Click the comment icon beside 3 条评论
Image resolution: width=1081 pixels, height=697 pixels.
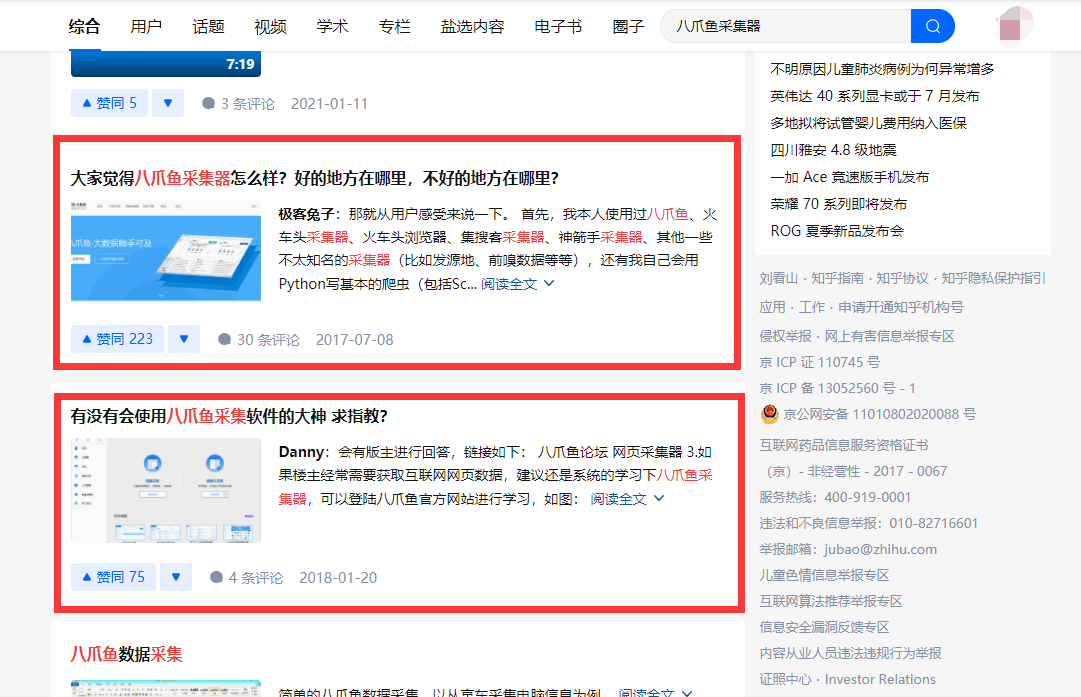pyautogui.click(x=208, y=103)
